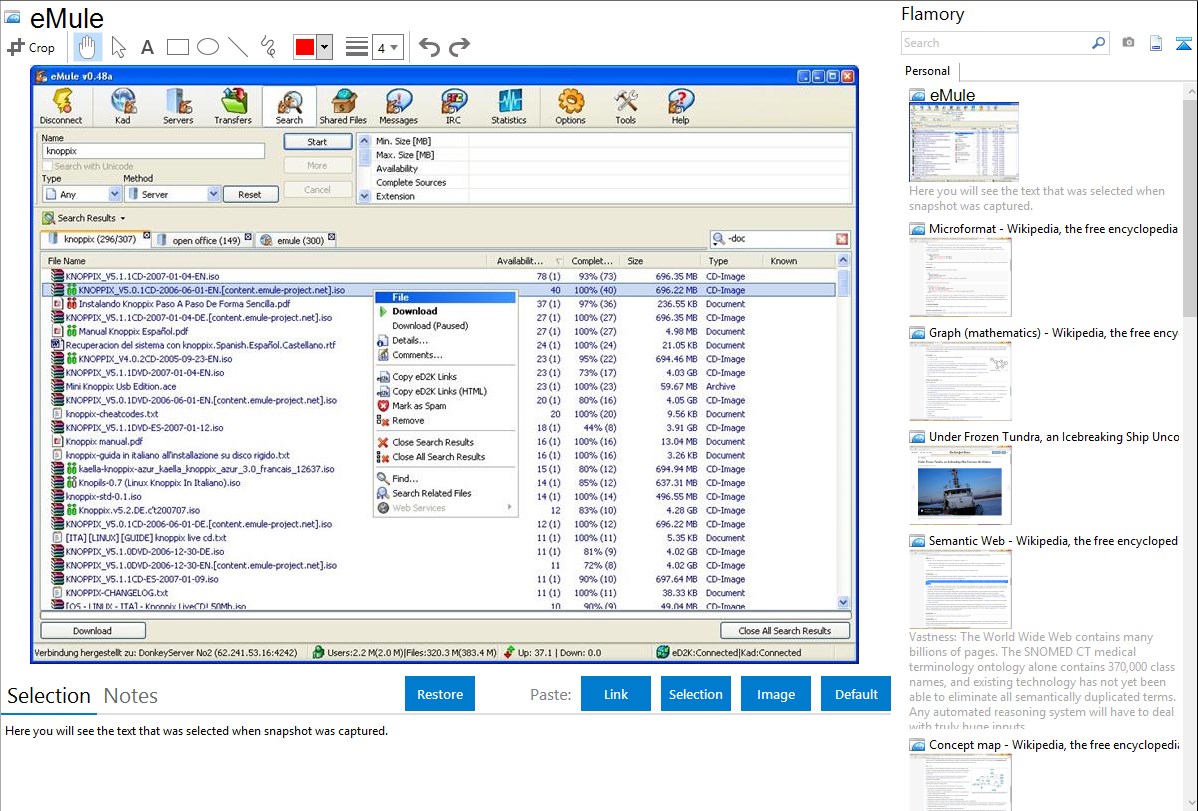1198x811 pixels.
Task: Click the Restore button
Action: point(440,694)
